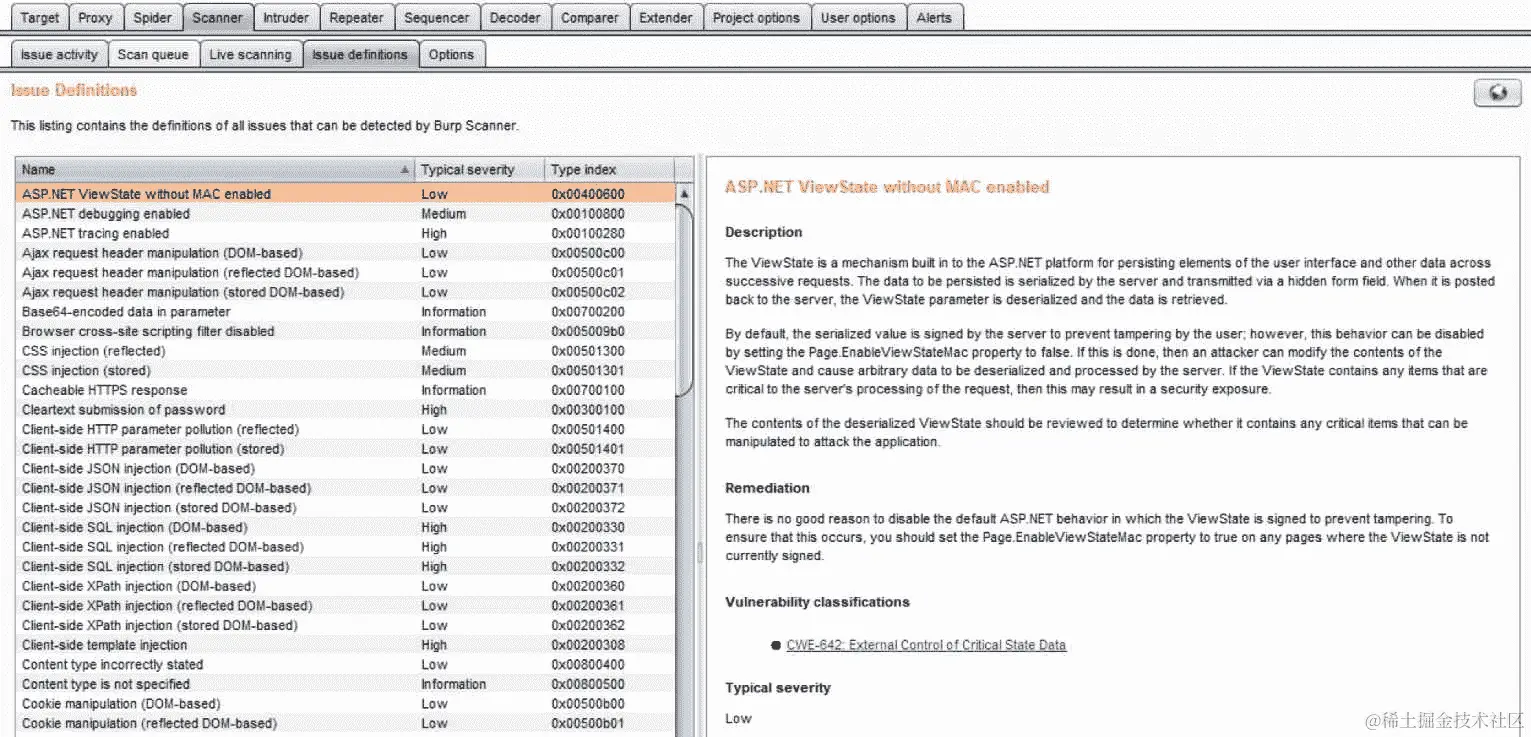Select Ajax request header manipulation (stored DOM-based)
This screenshot has height=737, width=1531.
[346, 292]
